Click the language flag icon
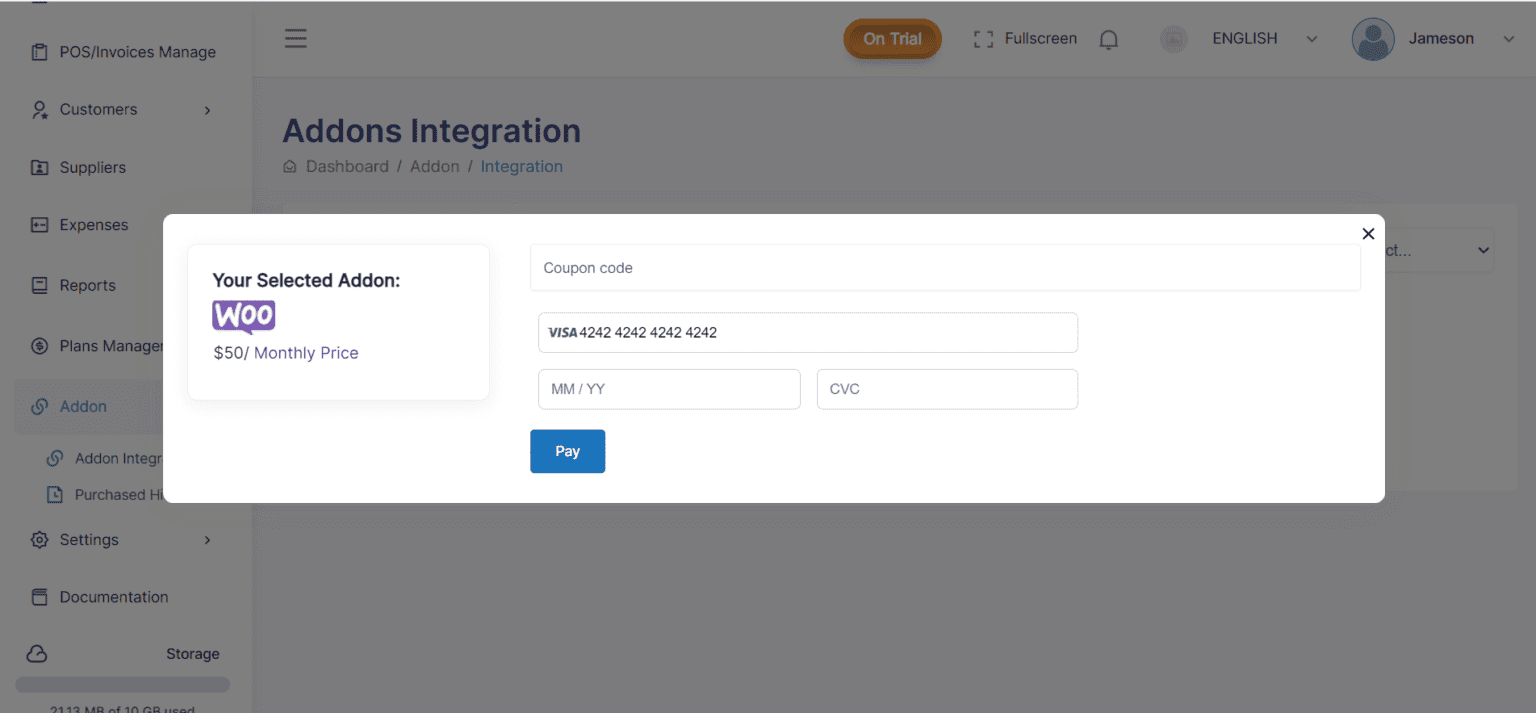 pyautogui.click(x=1173, y=39)
